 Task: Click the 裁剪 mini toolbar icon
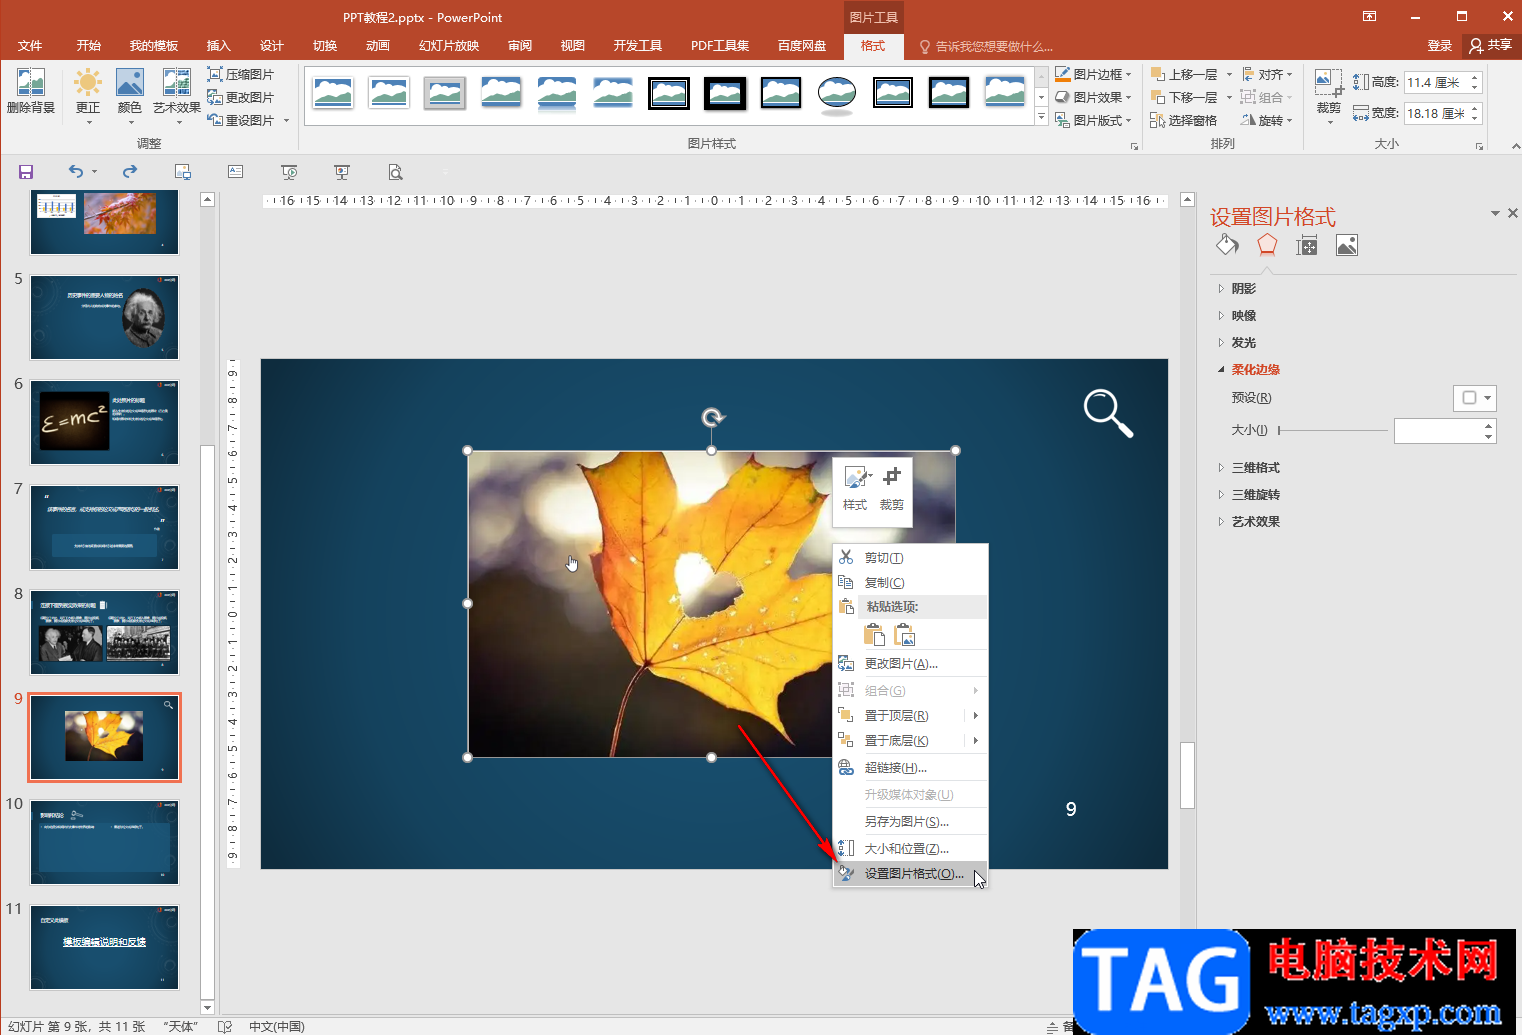click(892, 488)
